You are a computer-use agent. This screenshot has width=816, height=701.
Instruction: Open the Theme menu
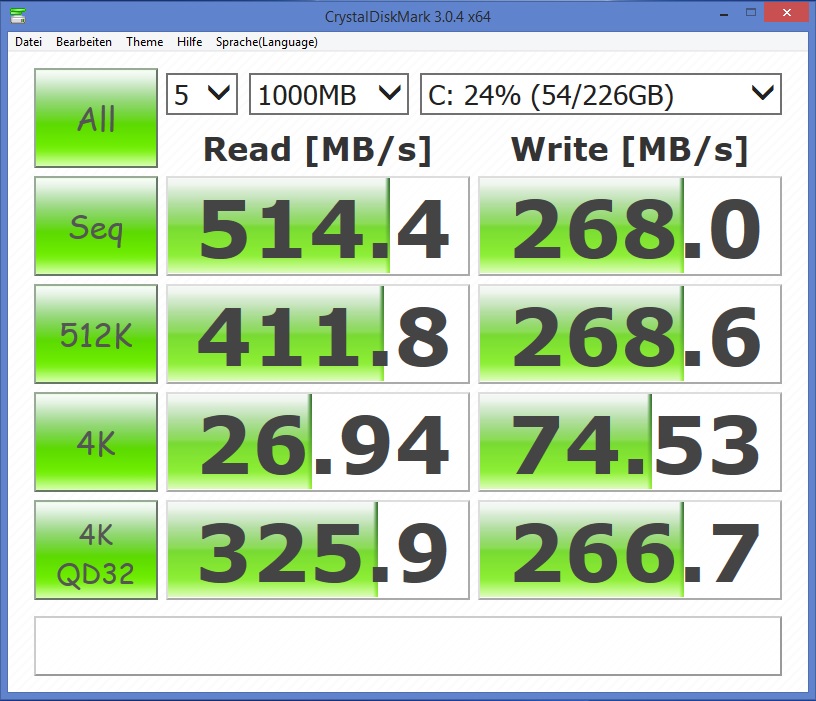click(x=144, y=42)
